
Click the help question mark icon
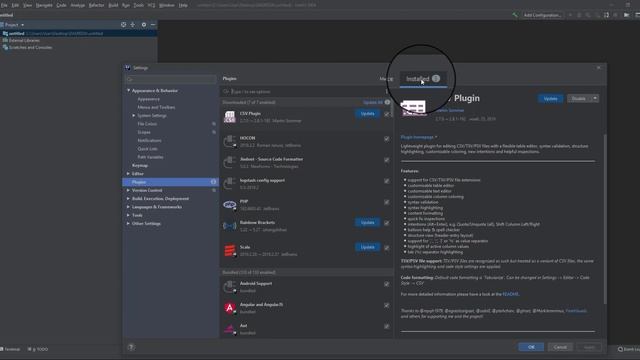click(131, 347)
